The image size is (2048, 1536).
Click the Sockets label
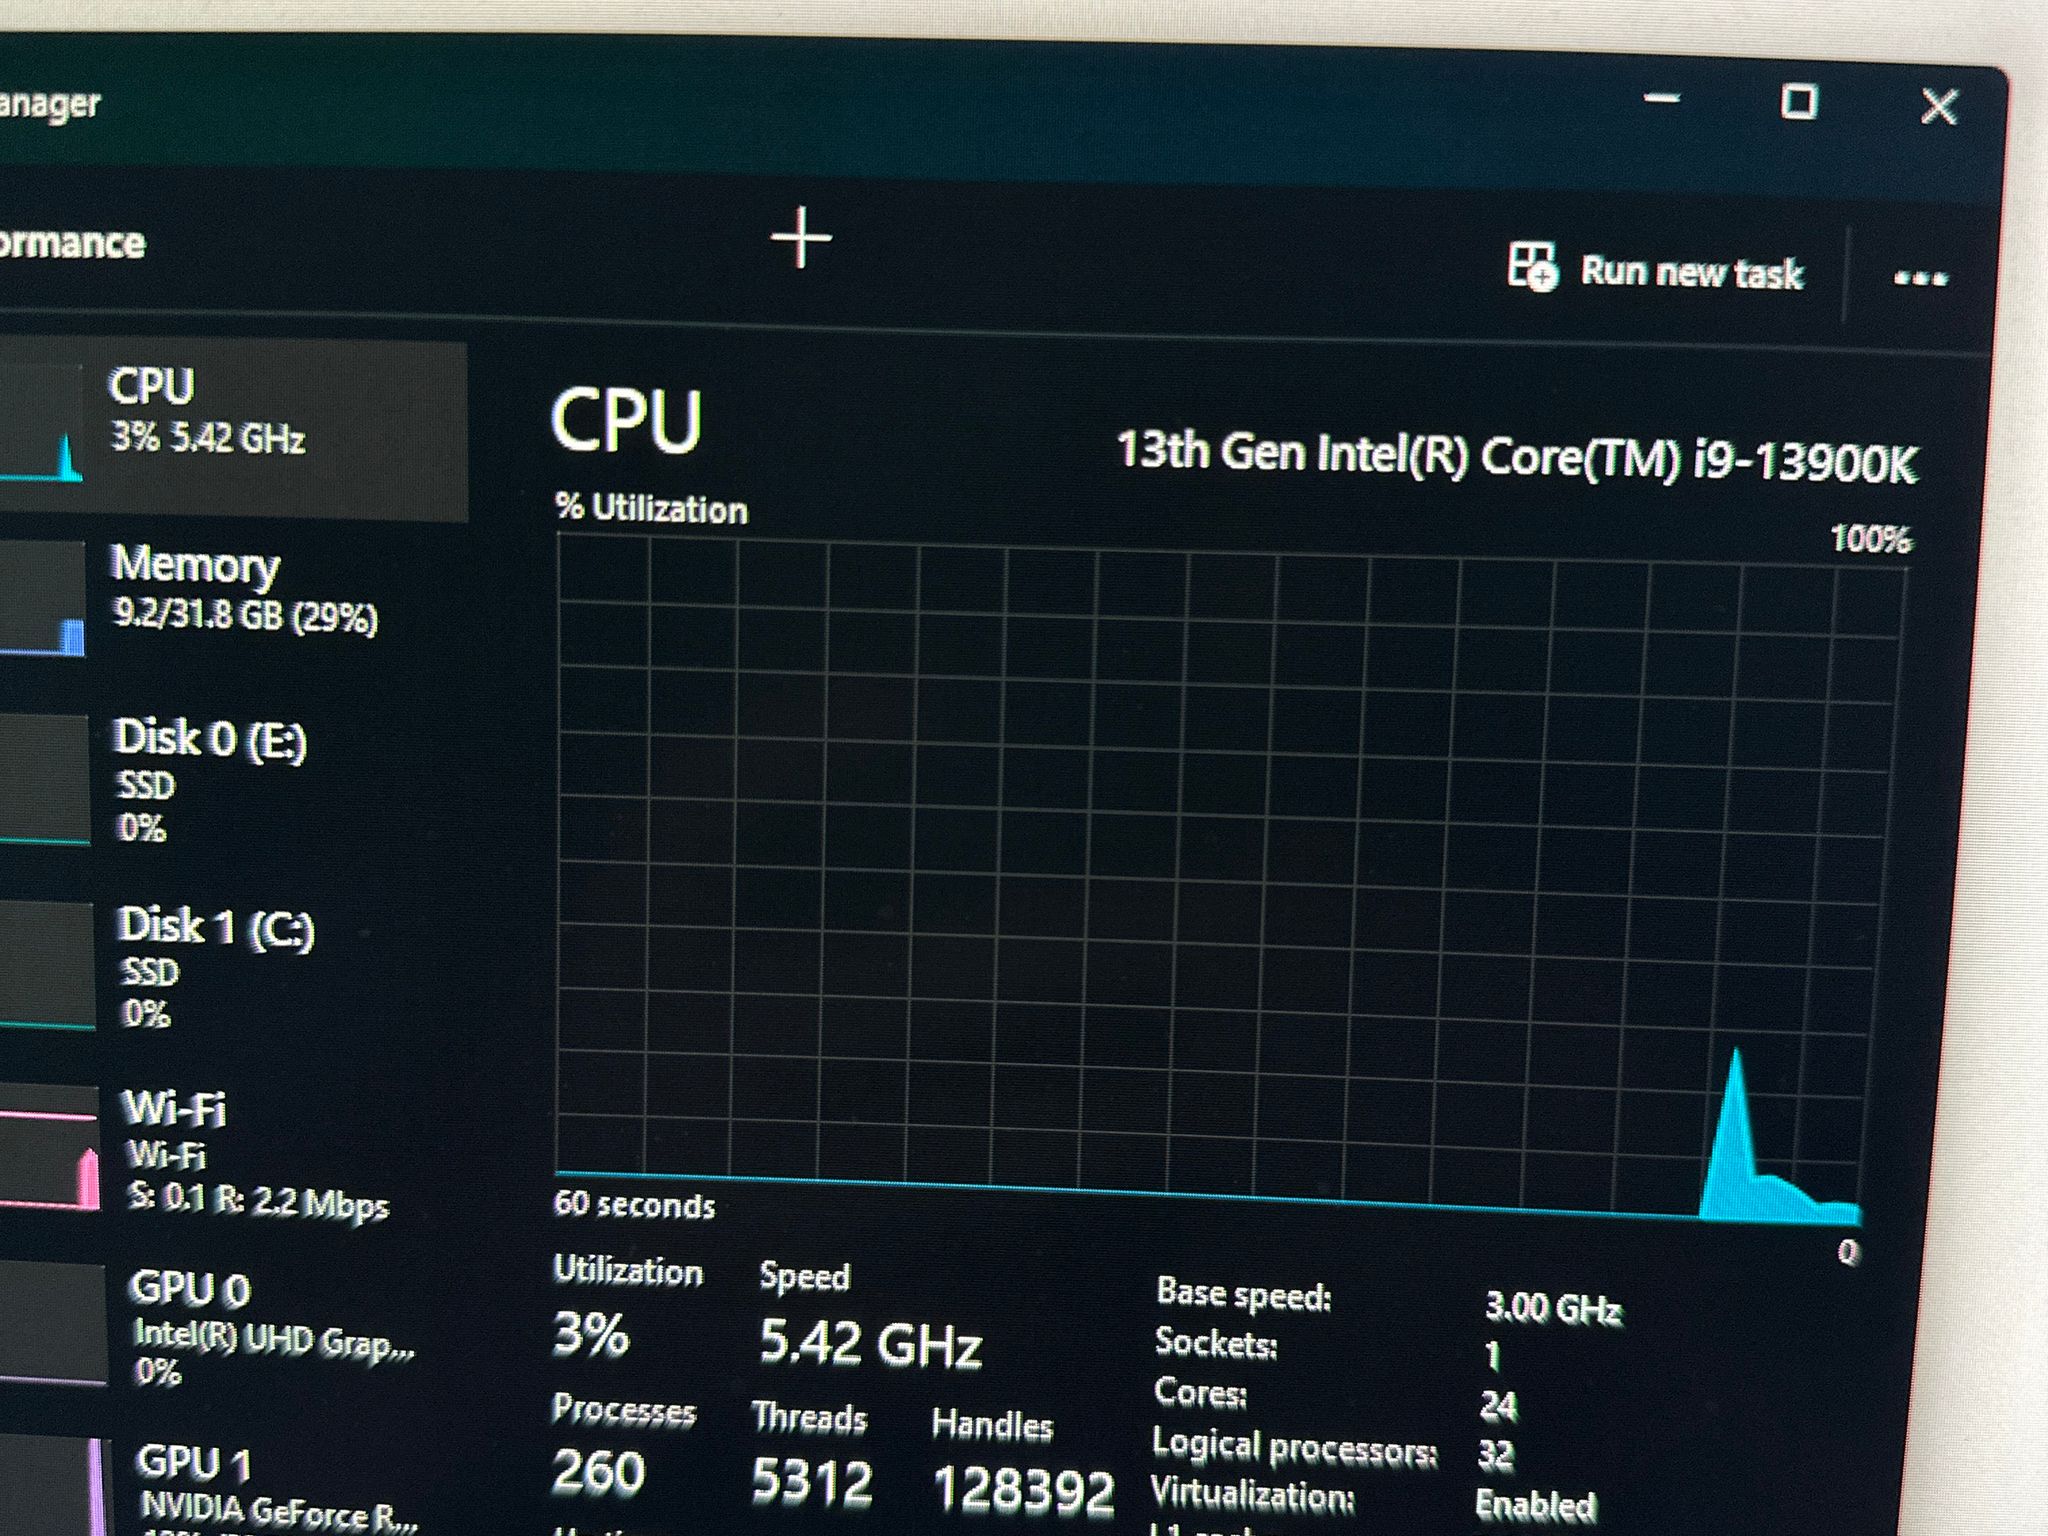(1216, 1342)
